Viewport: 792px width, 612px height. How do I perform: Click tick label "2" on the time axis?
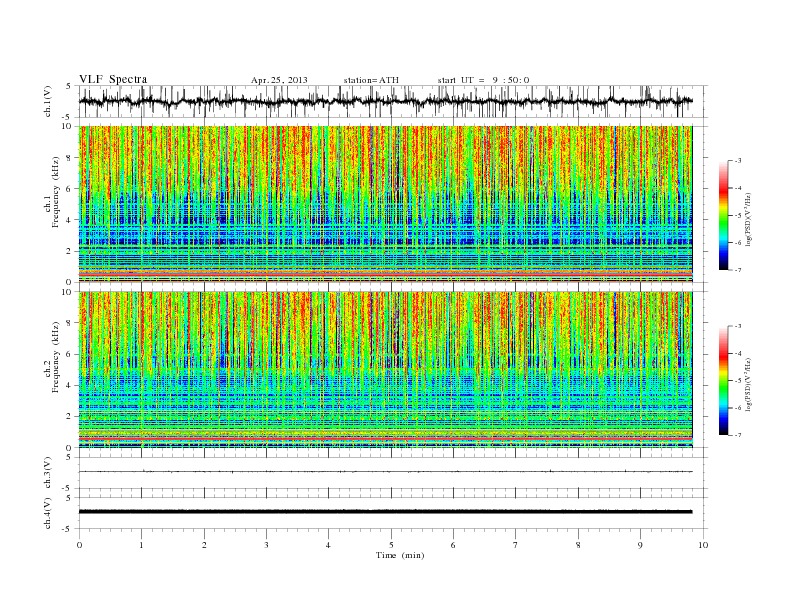[204, 545]
